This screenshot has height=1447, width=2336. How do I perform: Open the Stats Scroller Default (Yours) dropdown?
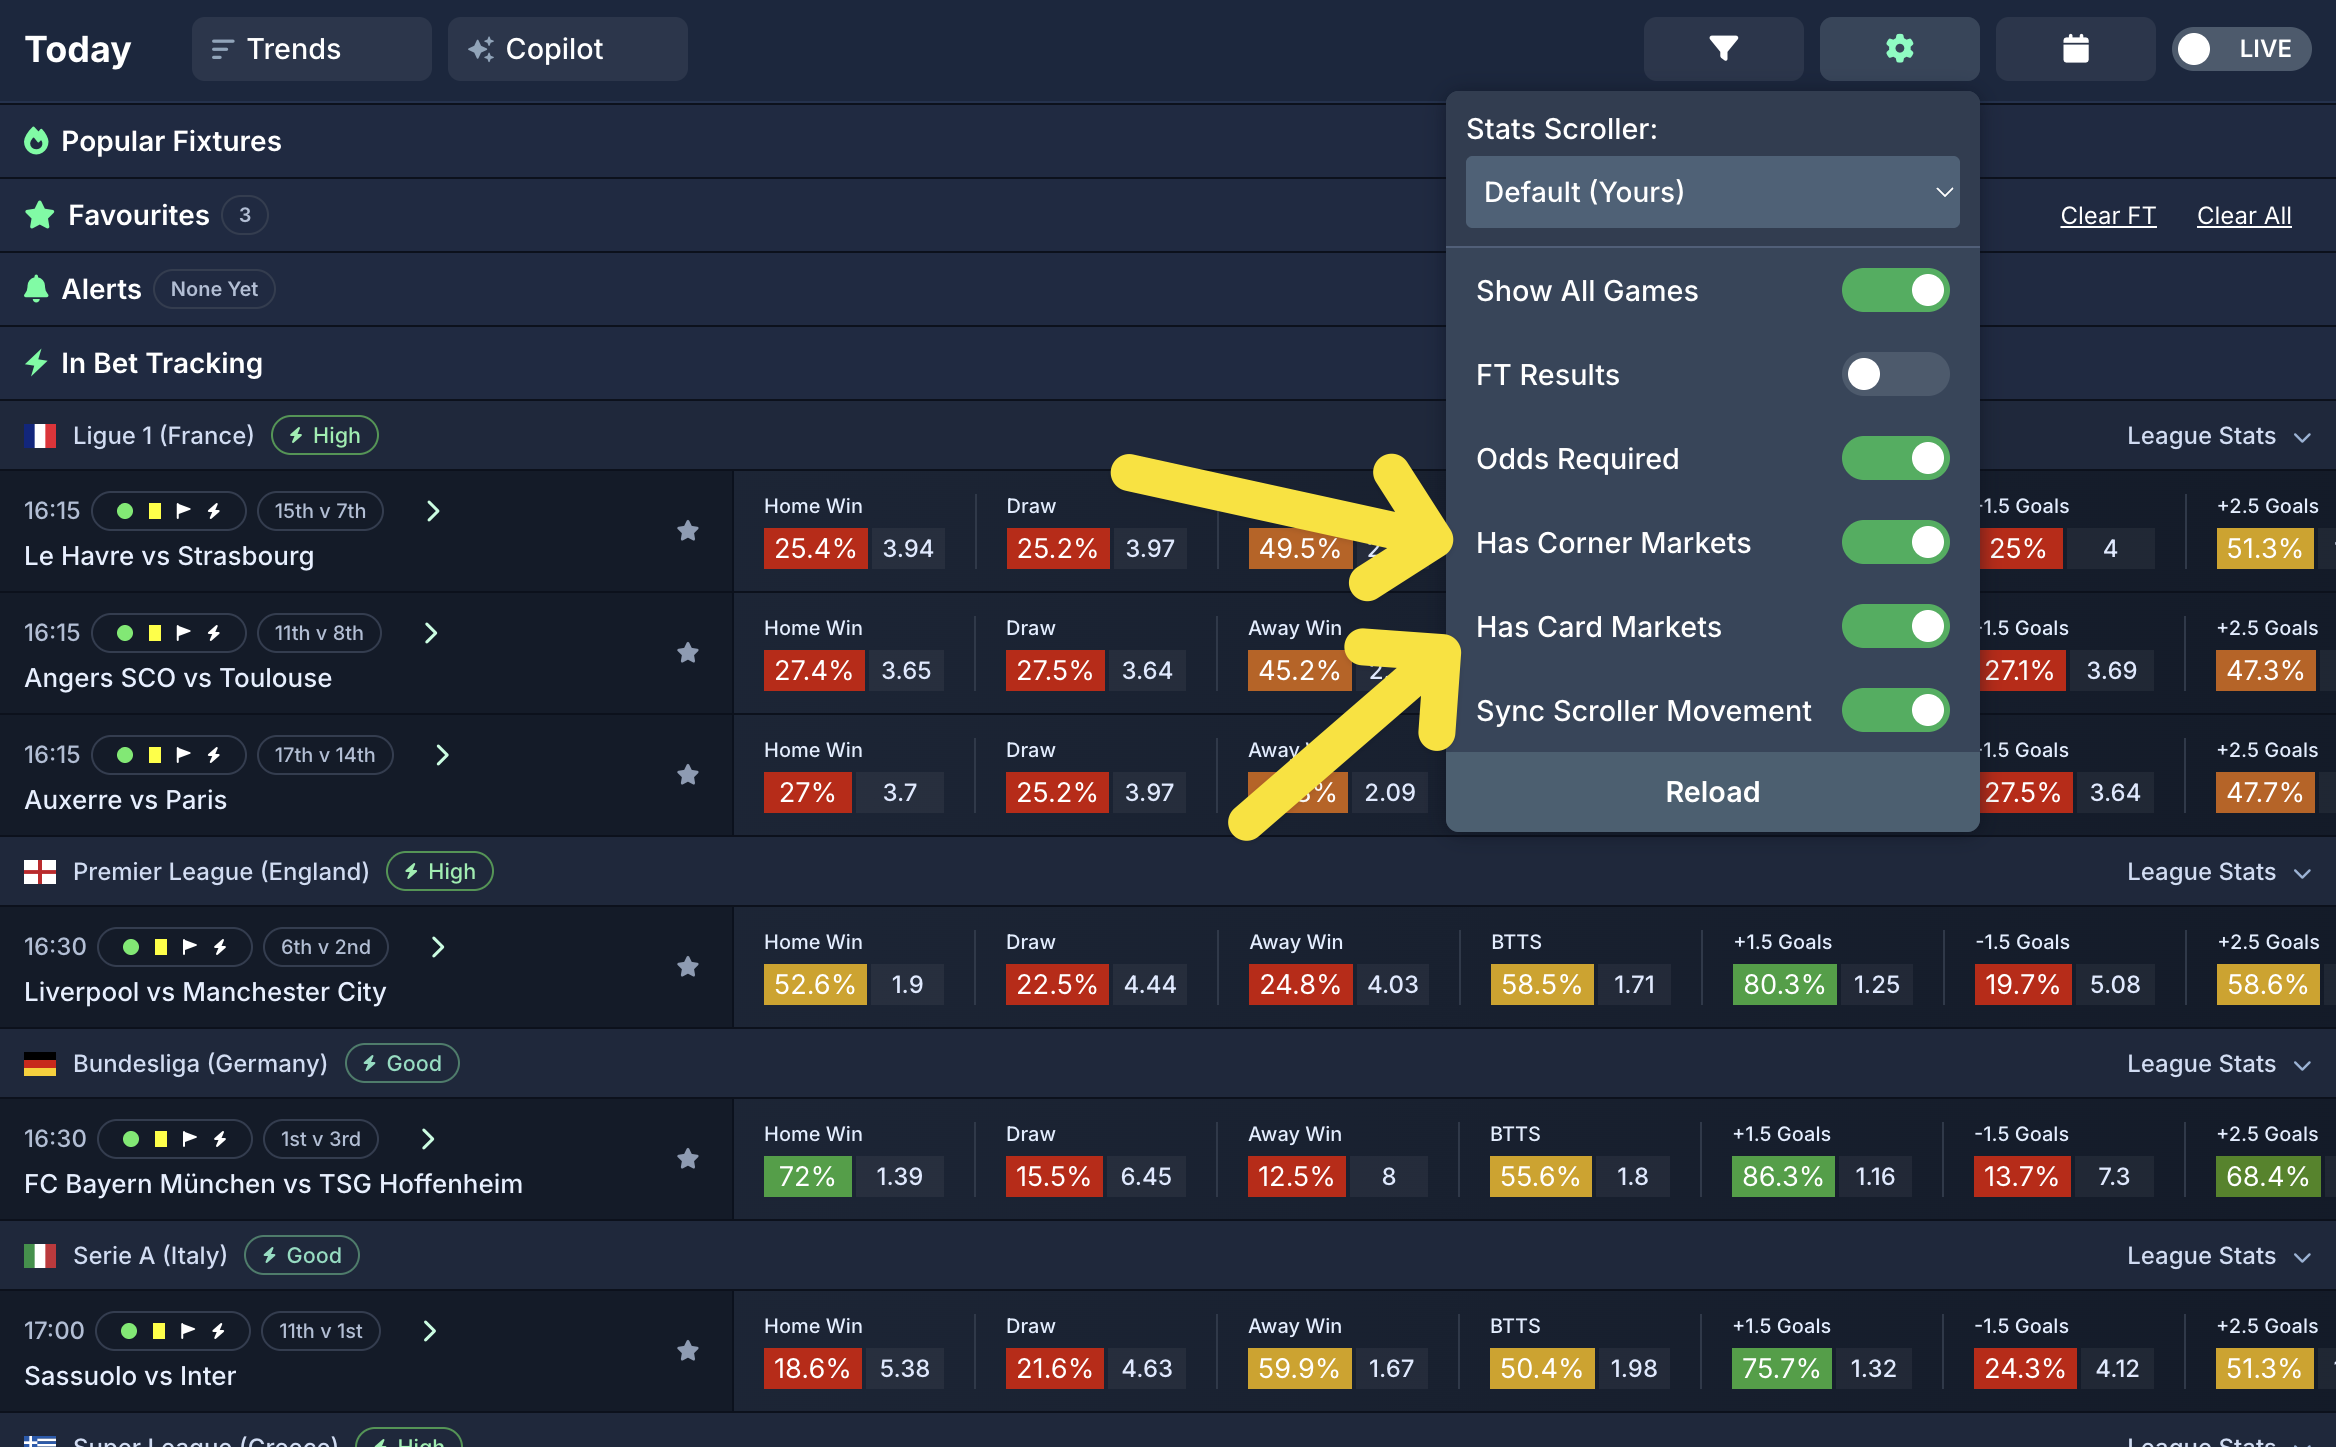(x=1712, y=192)
